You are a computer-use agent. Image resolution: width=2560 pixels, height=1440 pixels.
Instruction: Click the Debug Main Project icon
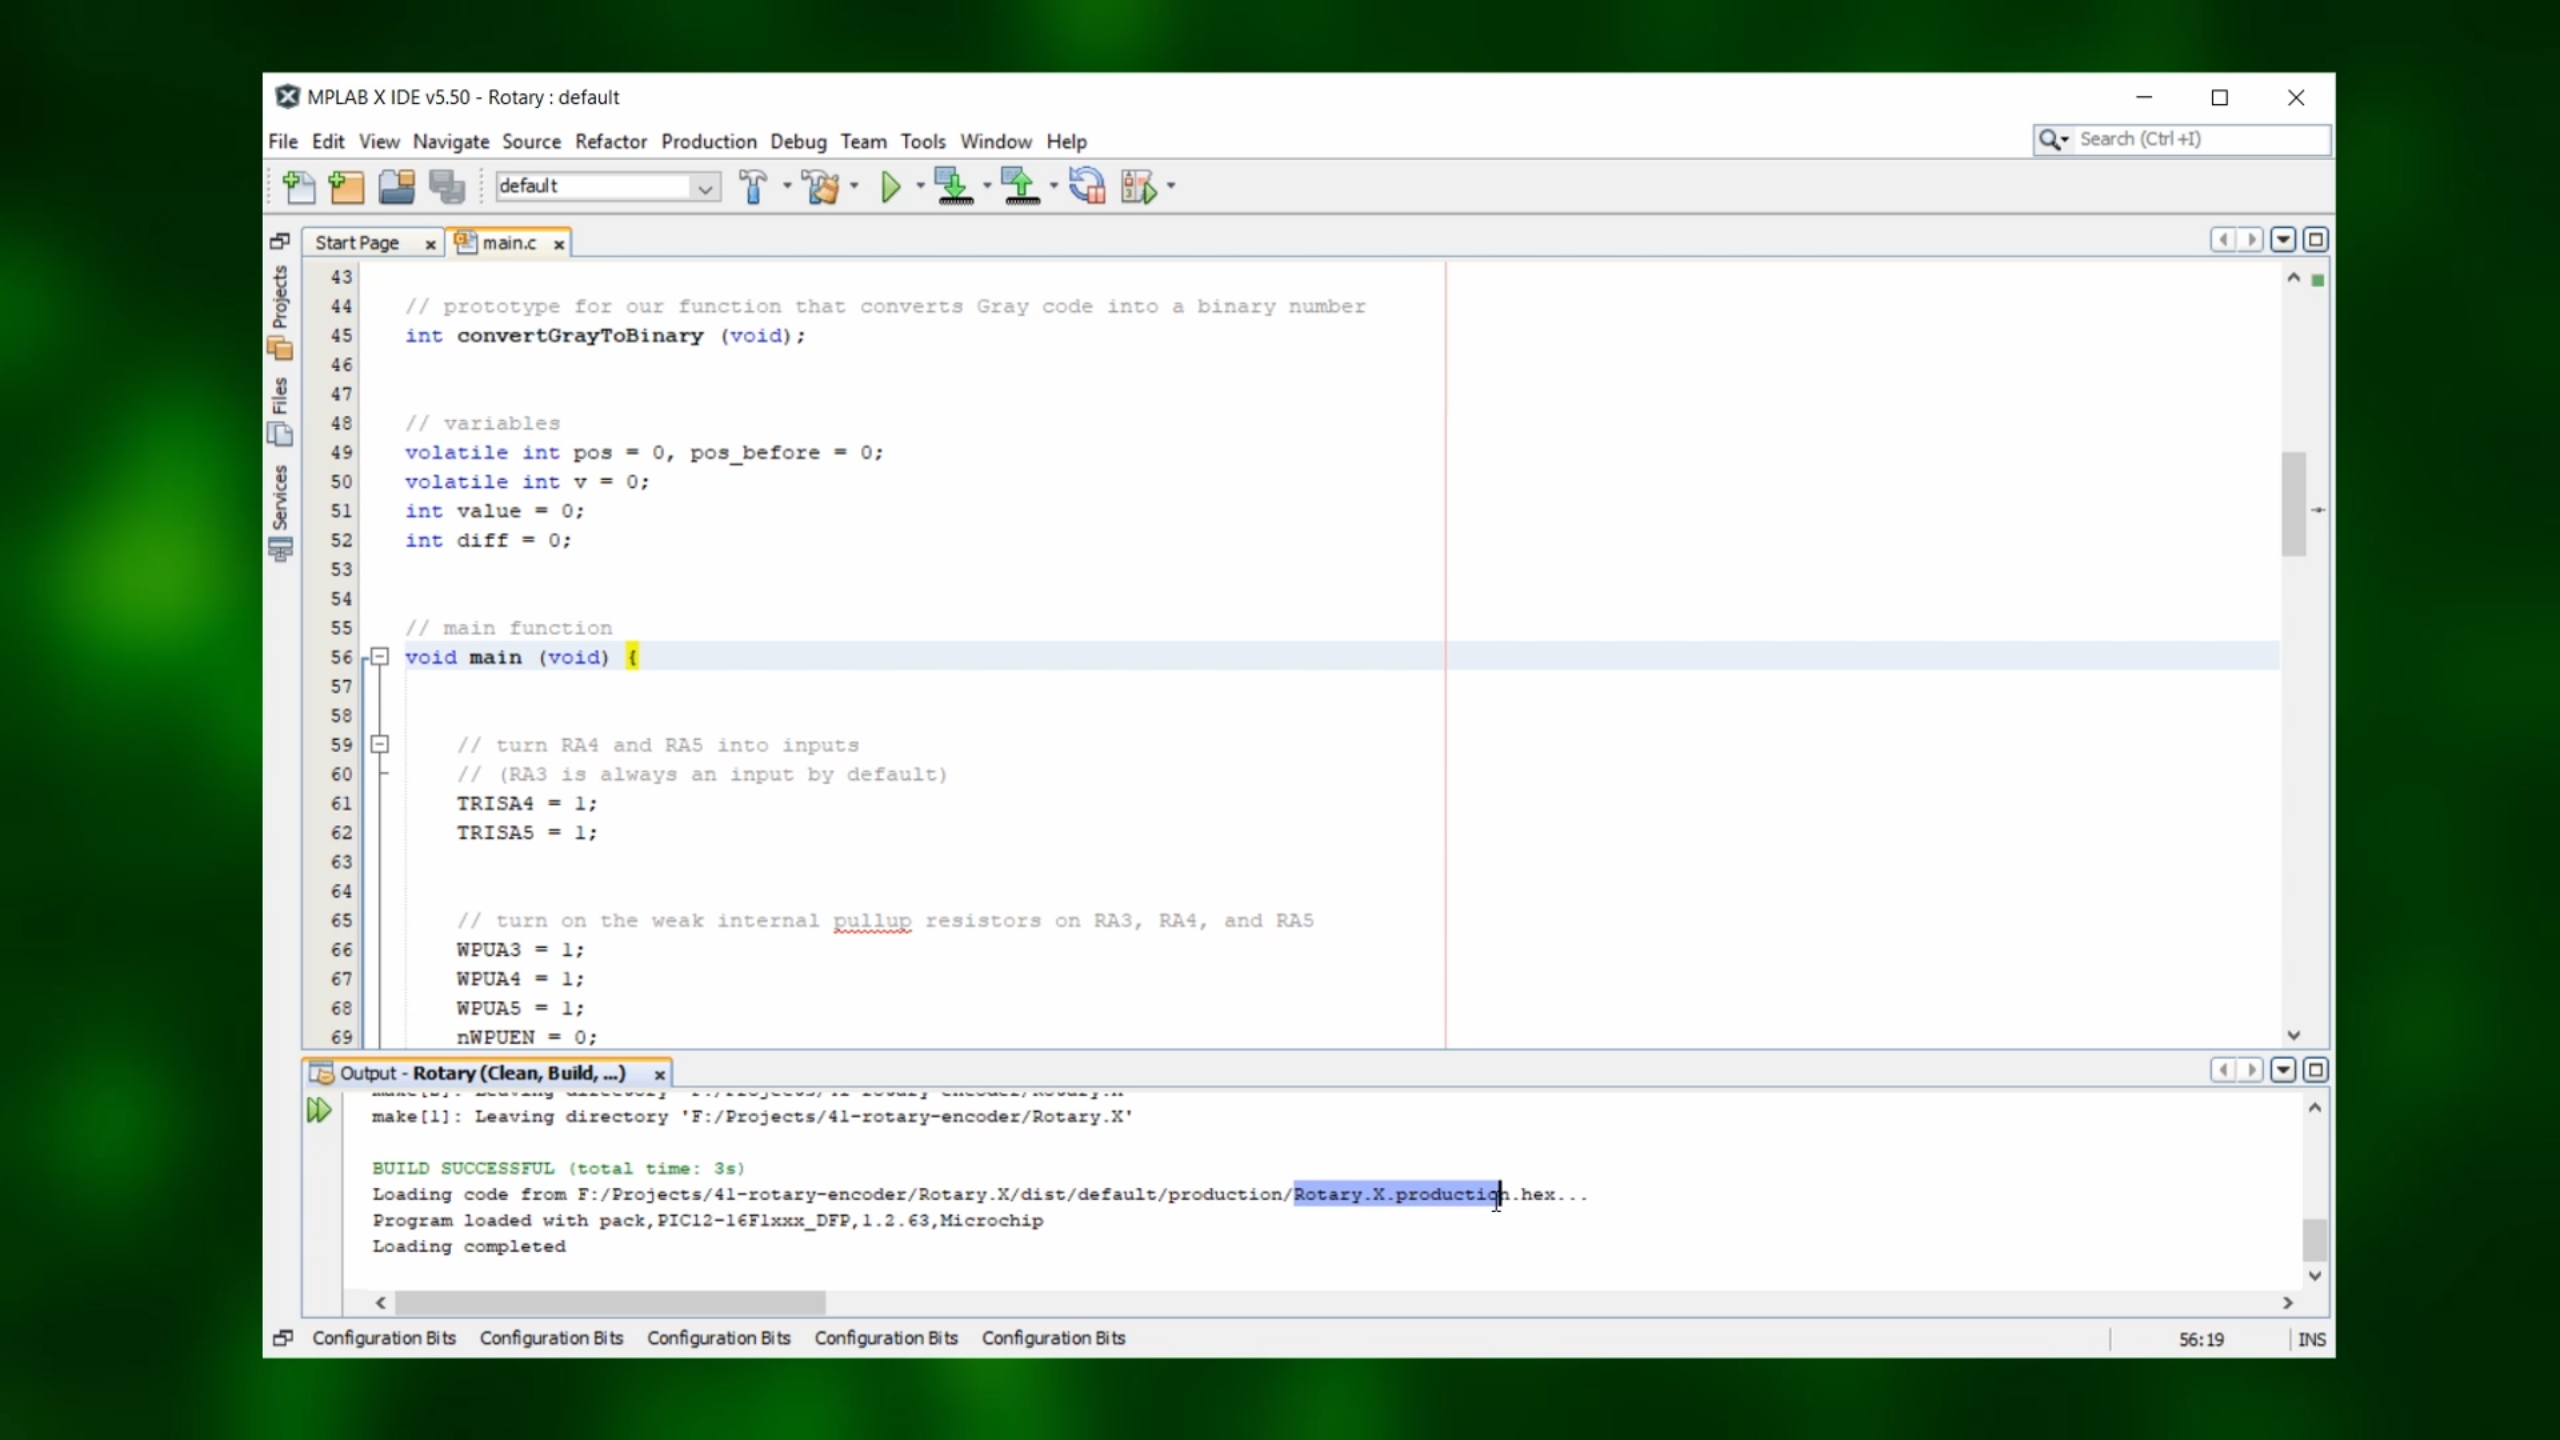click(x=1139, y=187)
